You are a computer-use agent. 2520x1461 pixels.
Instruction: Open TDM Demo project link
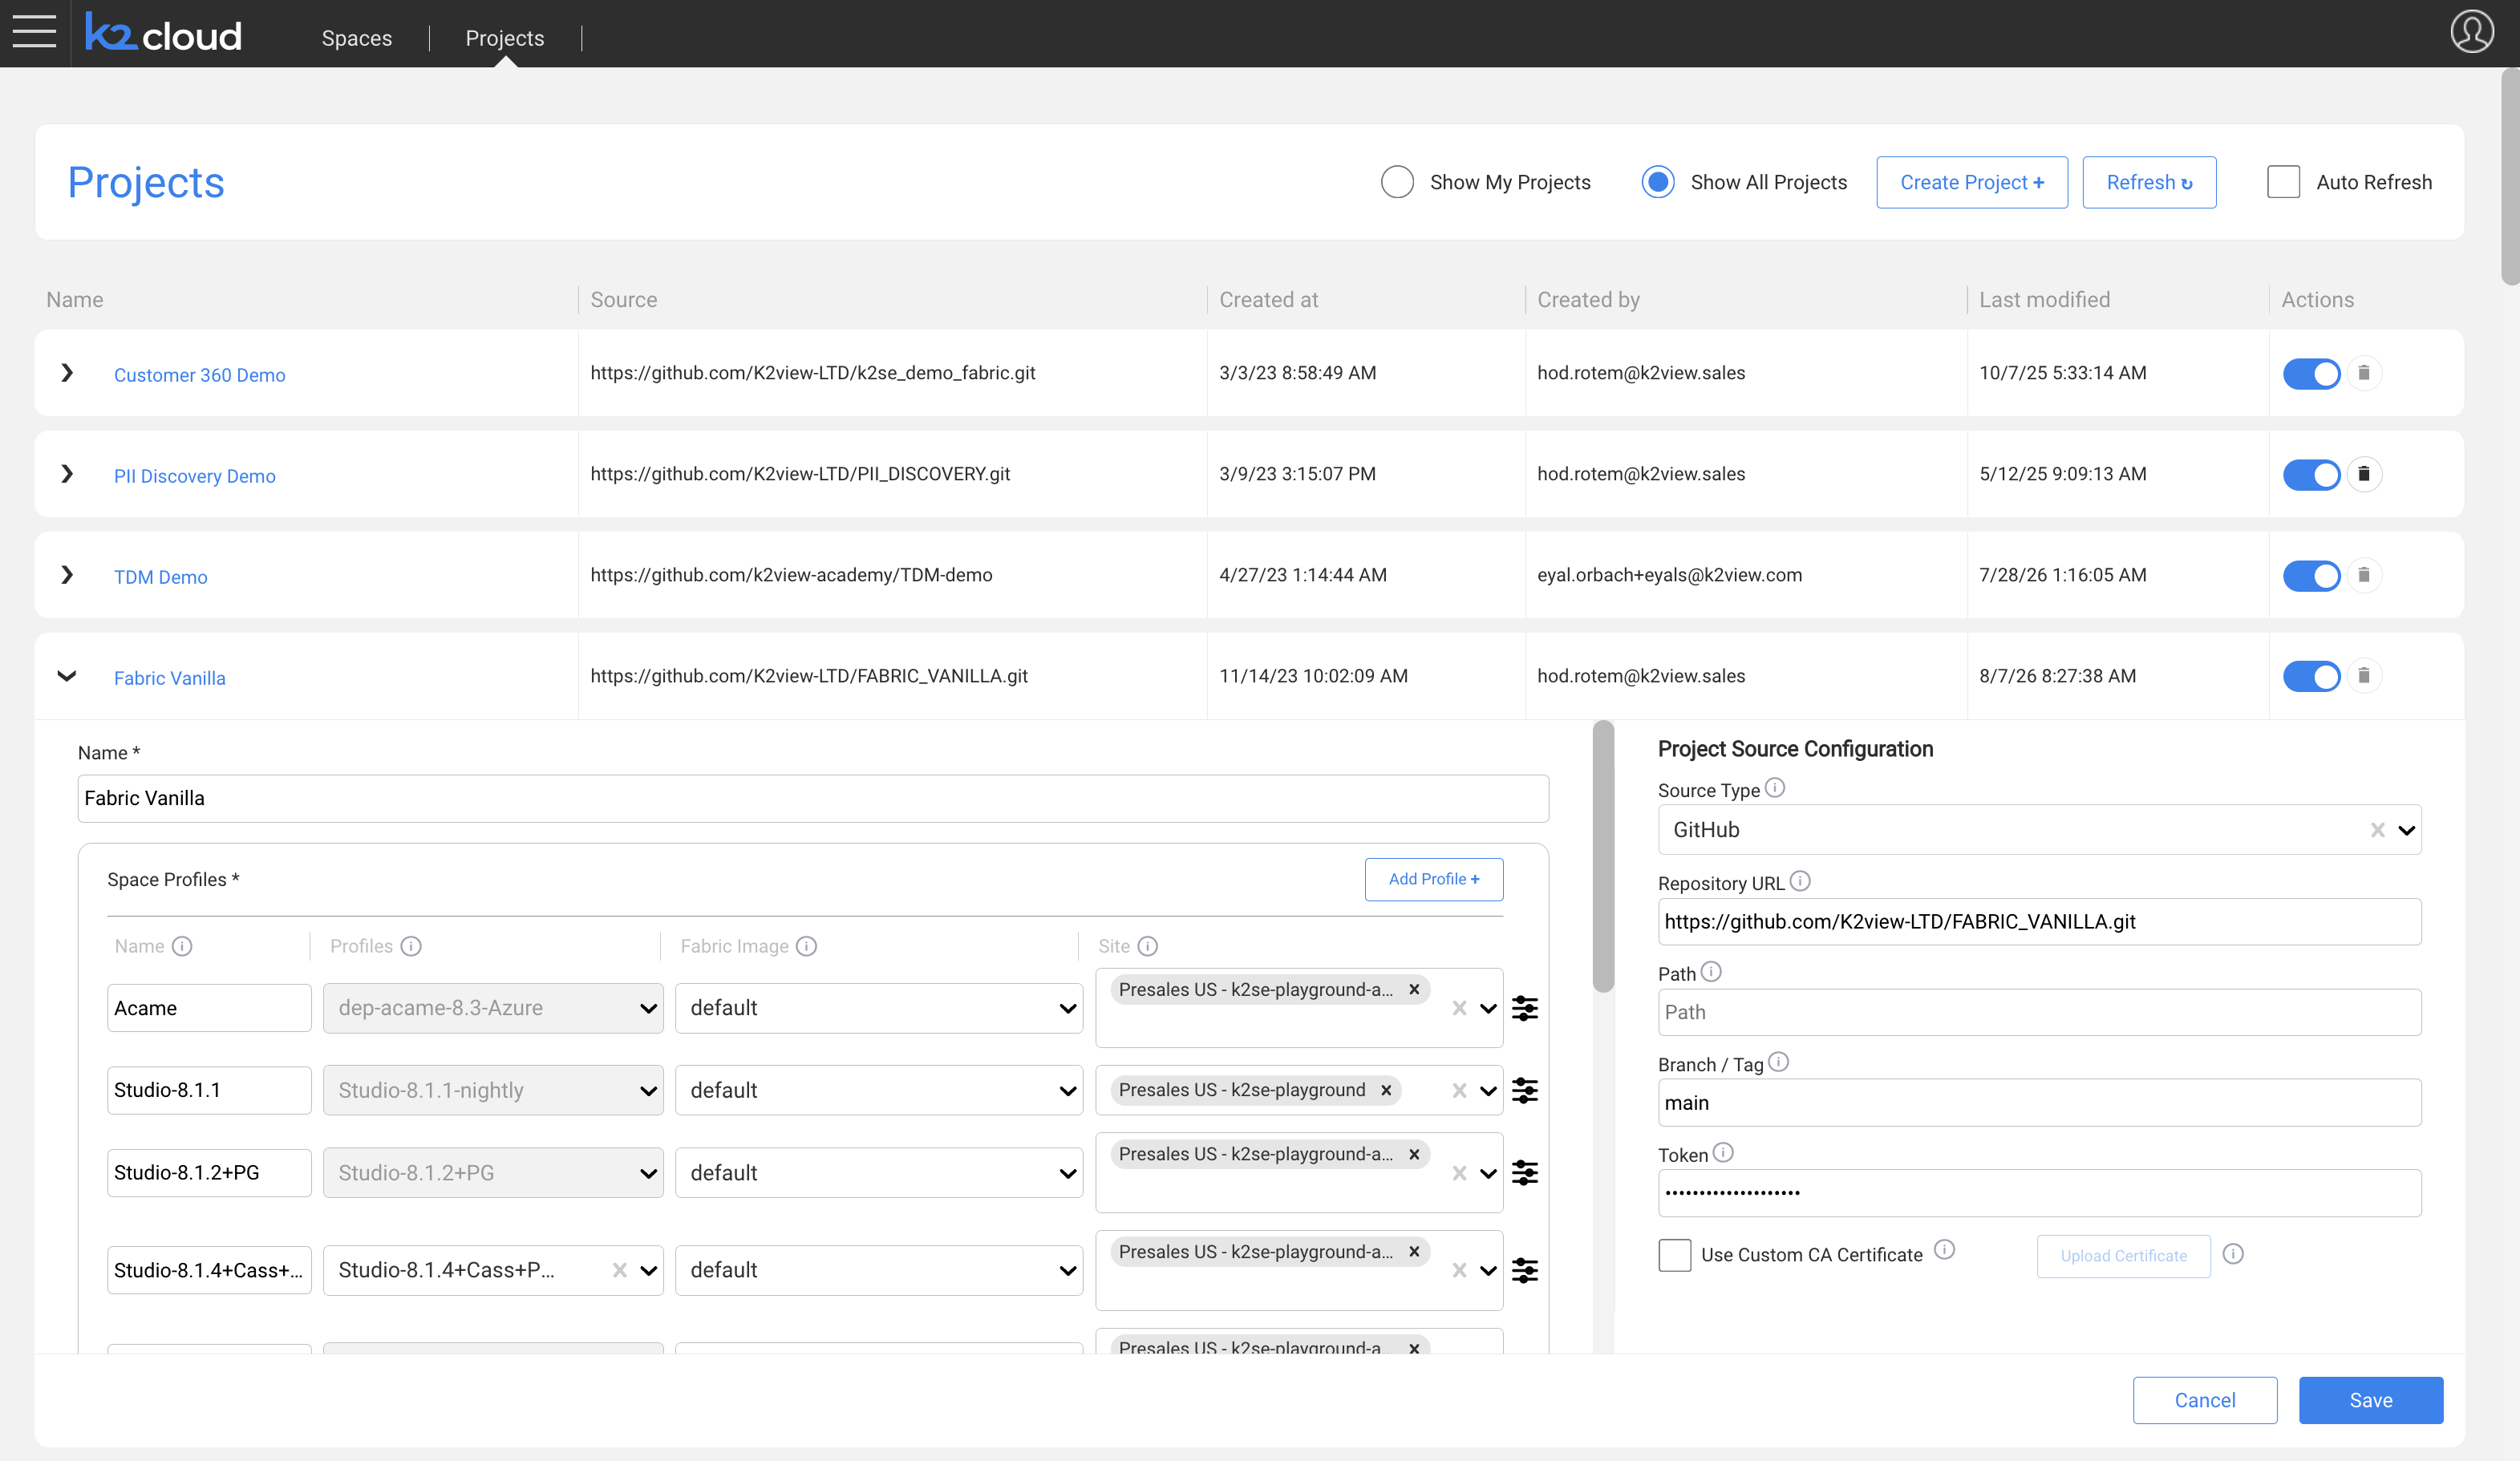click(161, 577)
